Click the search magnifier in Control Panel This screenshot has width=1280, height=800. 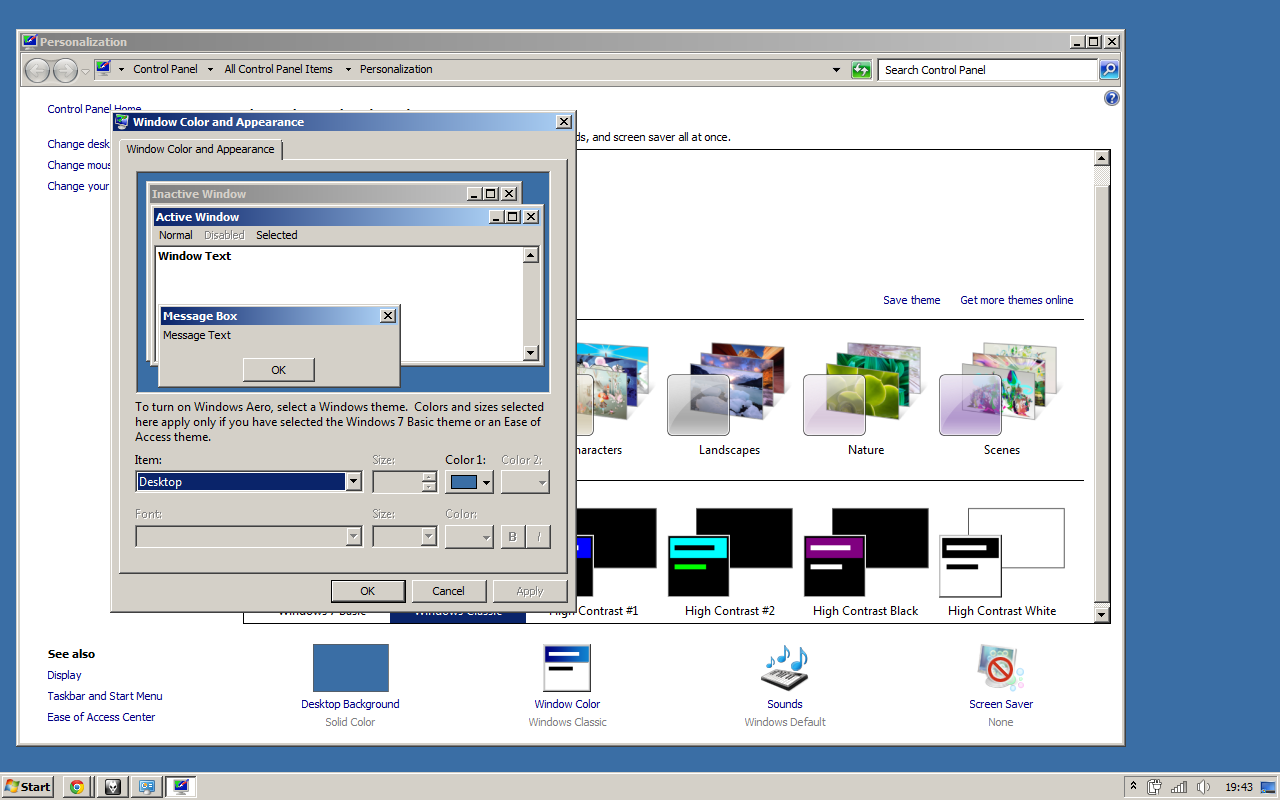click(1109, 69)
